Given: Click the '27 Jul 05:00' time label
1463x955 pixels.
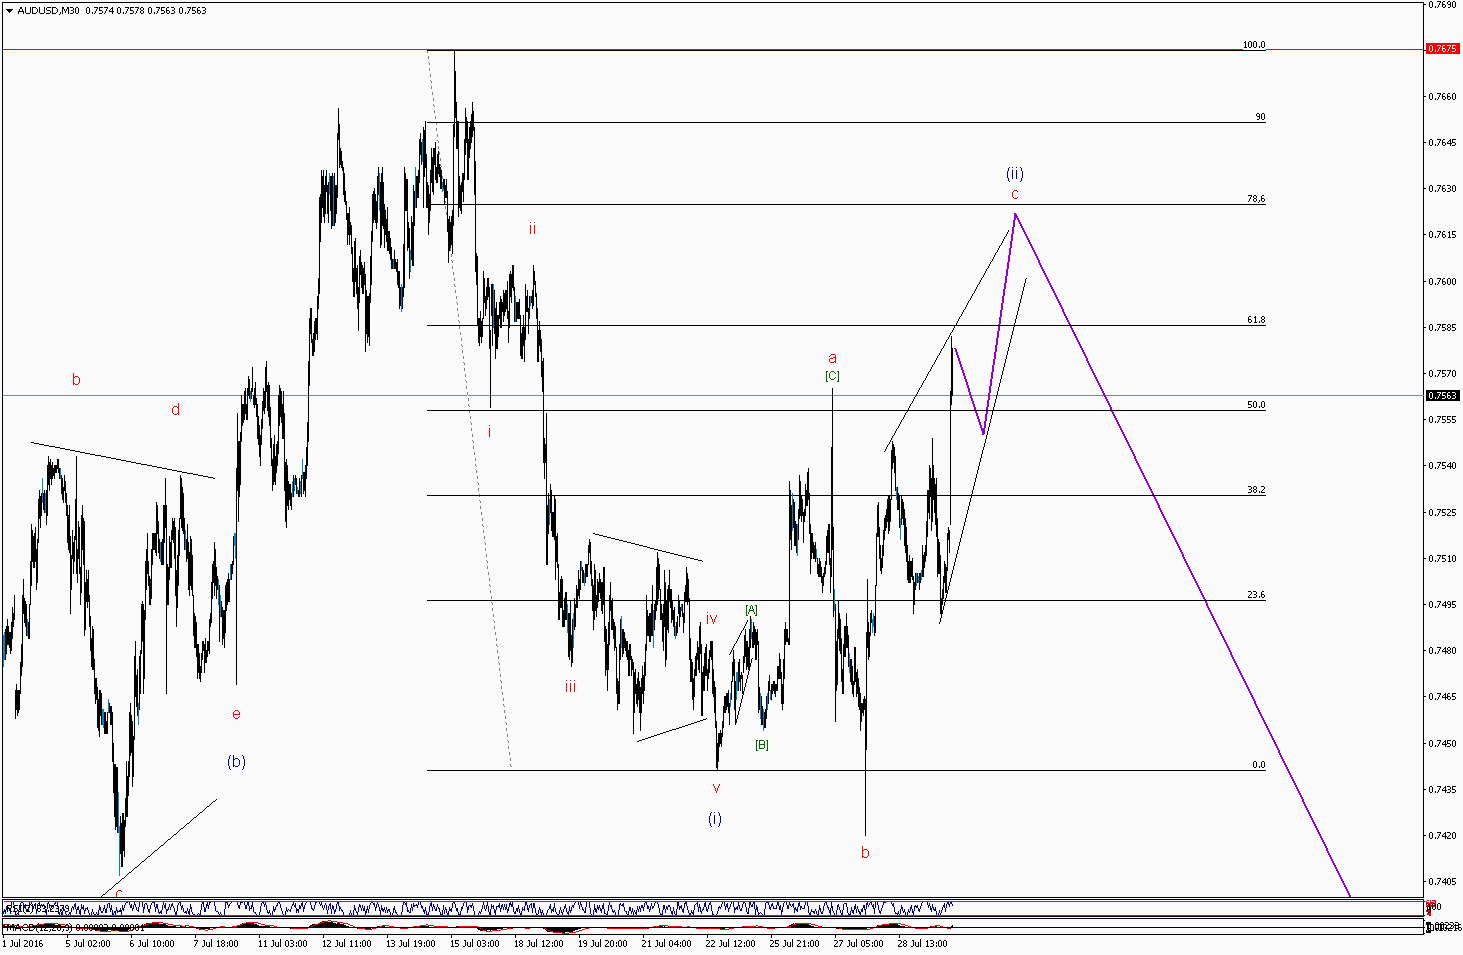Looking at the screenshot, I should pyautogui.click(x=859, y=943).
